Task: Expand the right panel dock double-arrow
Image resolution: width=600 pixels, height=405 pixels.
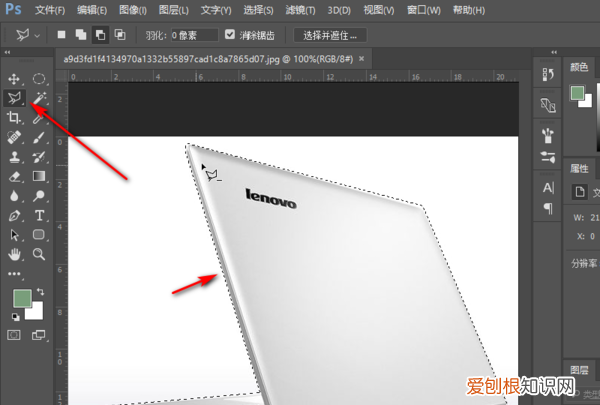Action: [x=554, y=52]
